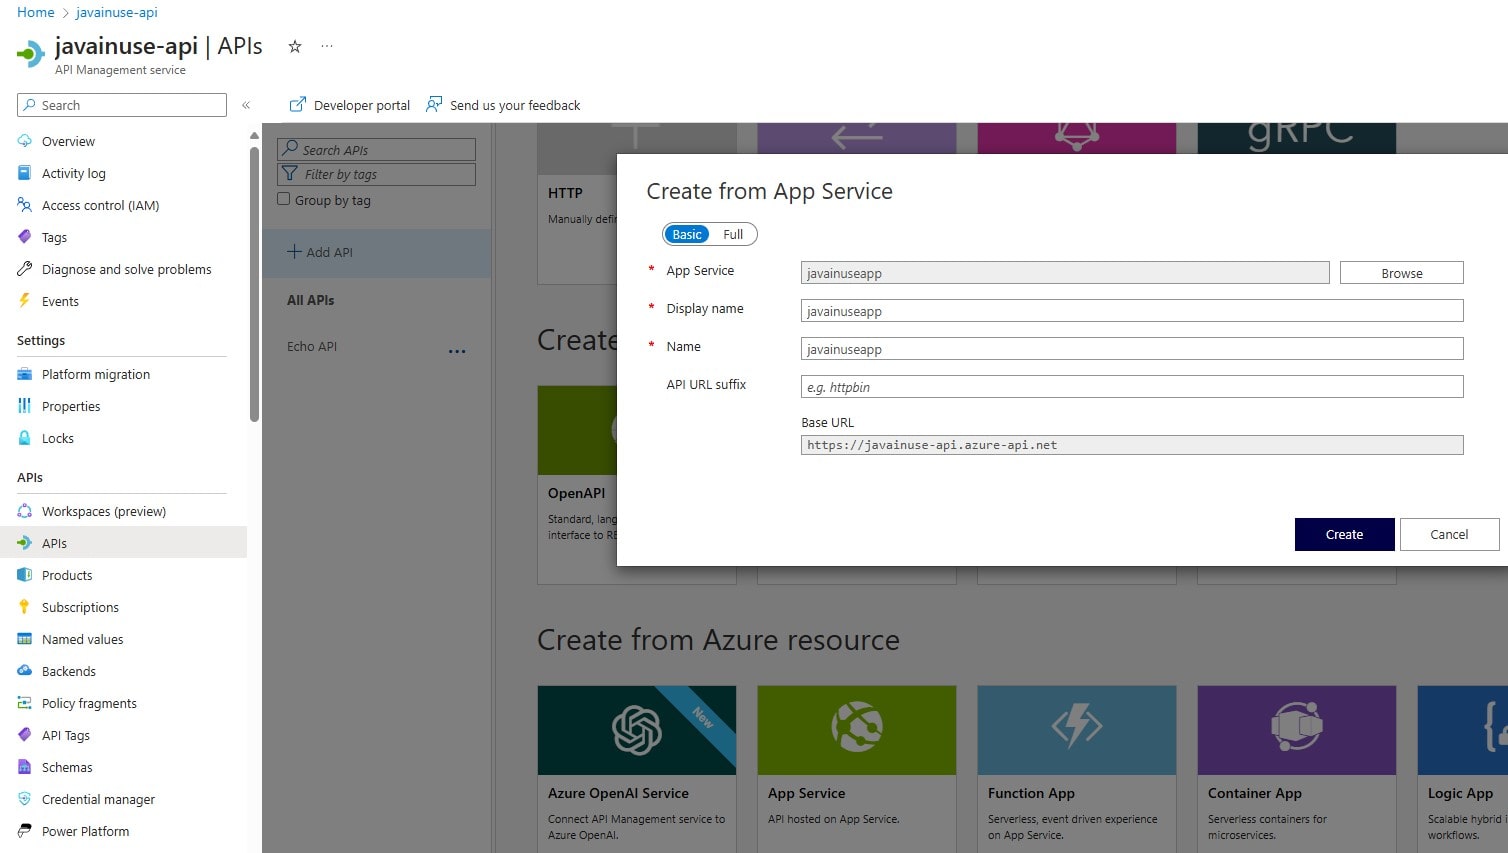Click the Function App tile icon
The height and width of the screenshot is (853, 1508).
pos(1077,727)
